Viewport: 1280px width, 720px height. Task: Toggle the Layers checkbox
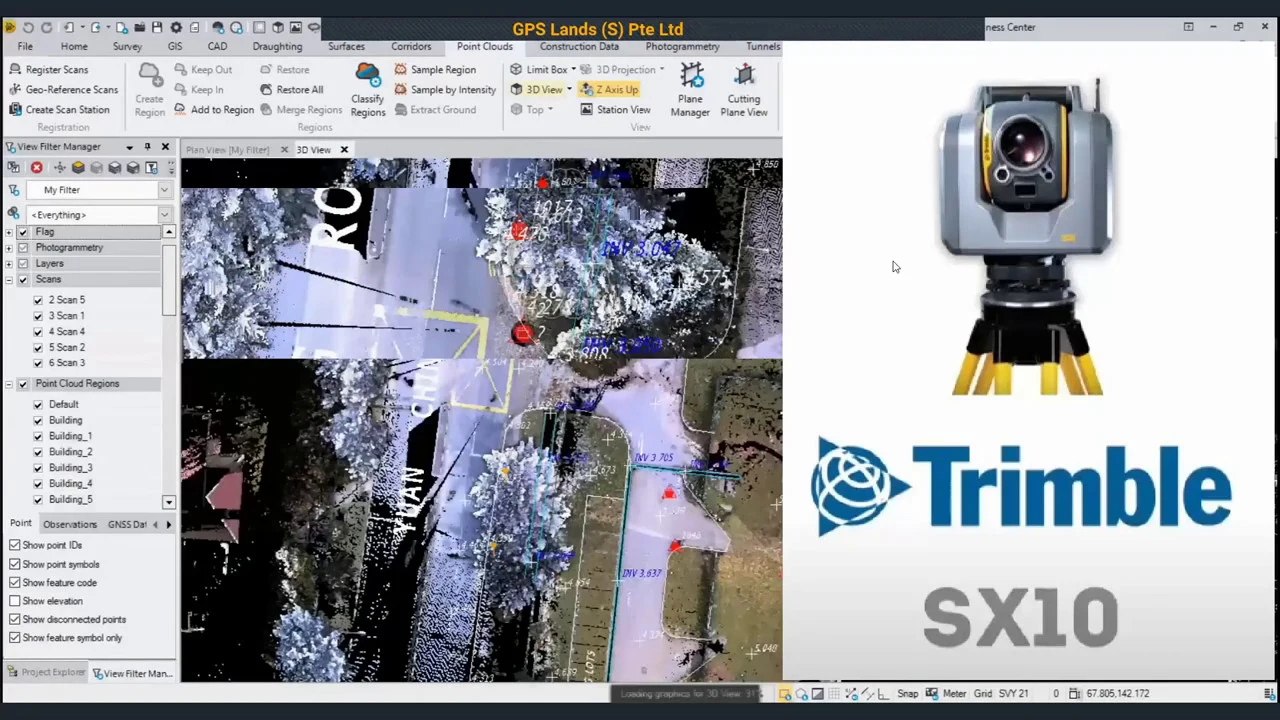(23, 264)
